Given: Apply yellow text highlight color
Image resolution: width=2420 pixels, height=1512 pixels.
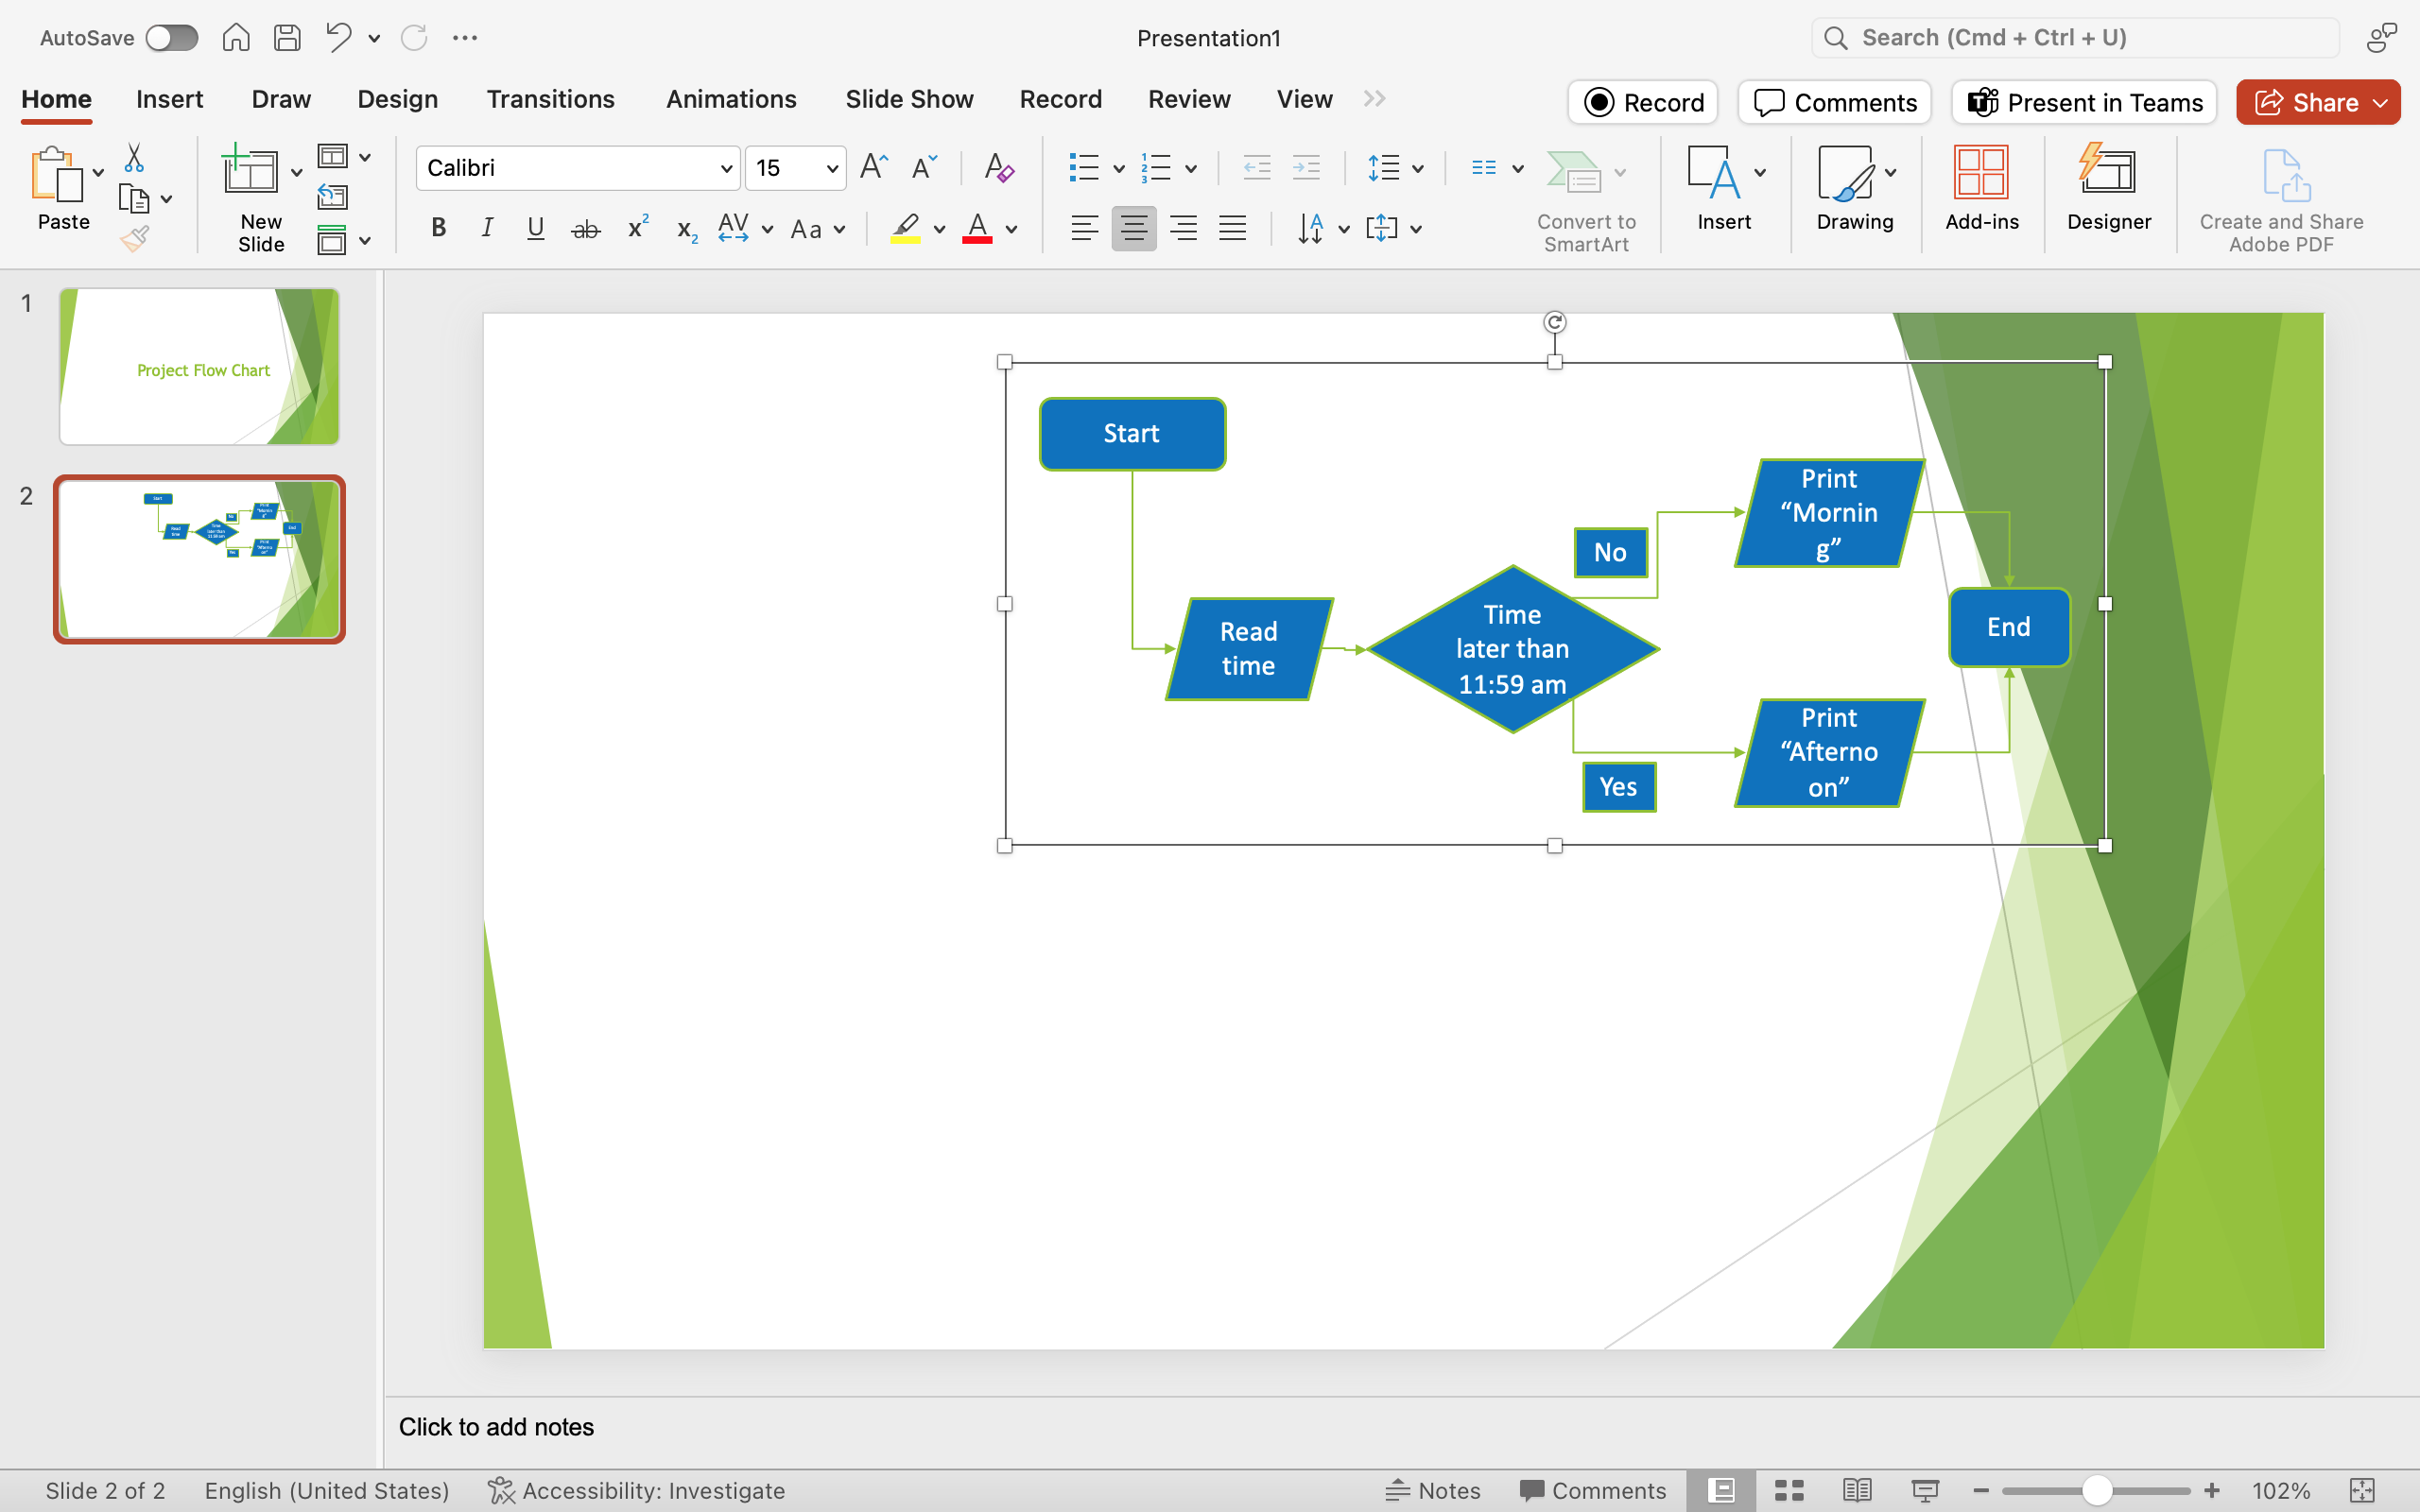Looking at the screenshot, I should coord(905,228).
